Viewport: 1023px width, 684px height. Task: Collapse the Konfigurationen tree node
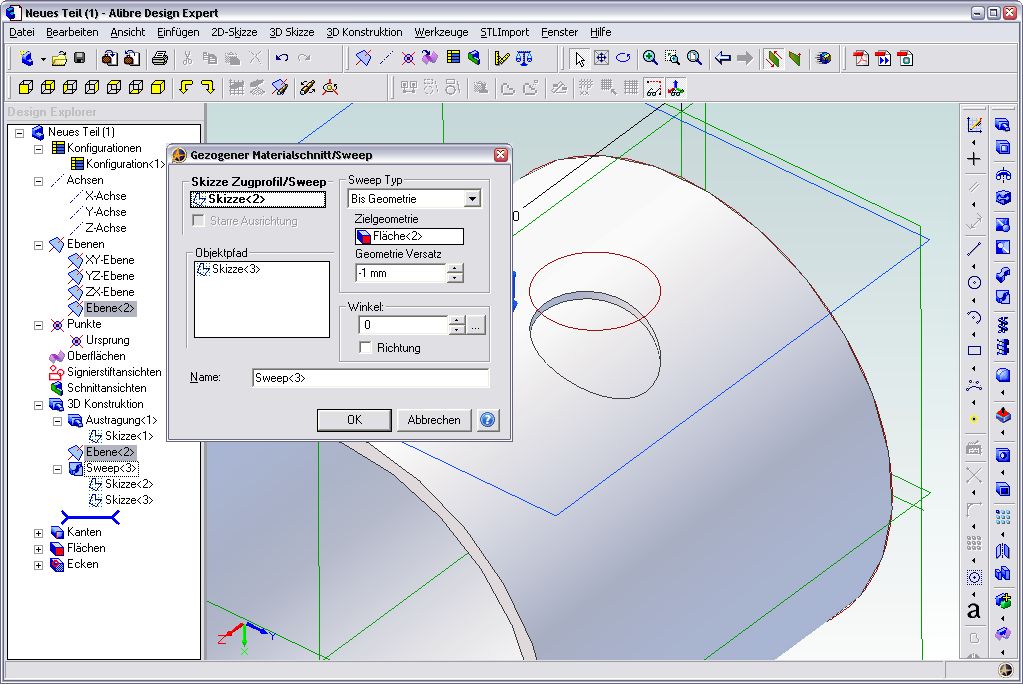click(x=38, y=149)
